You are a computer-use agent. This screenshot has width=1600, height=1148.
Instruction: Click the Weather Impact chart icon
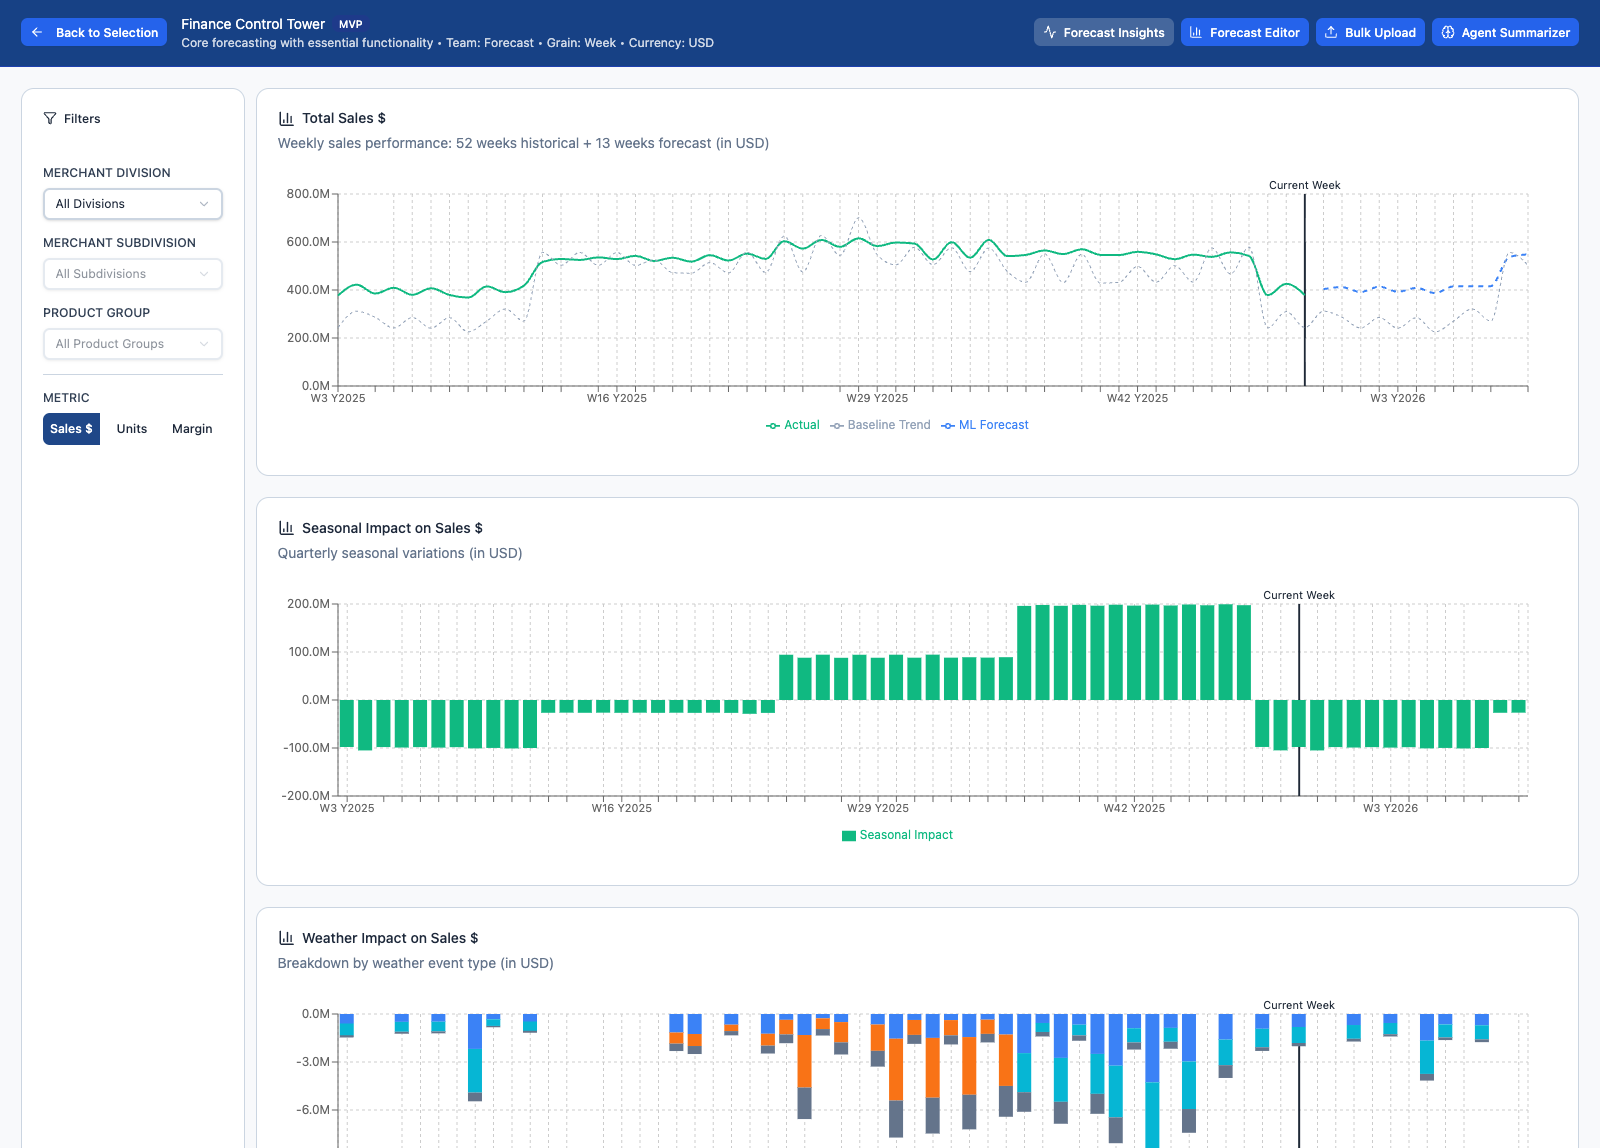click(286, 938)
